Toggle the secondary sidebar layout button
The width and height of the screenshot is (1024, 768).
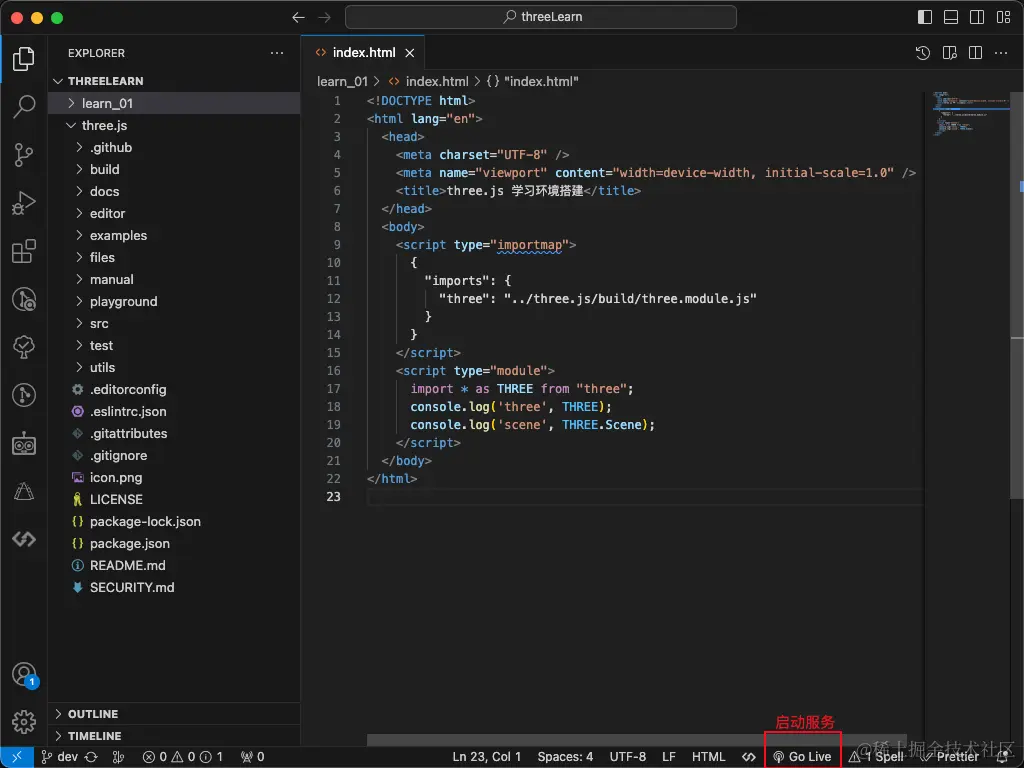point(976,17)
